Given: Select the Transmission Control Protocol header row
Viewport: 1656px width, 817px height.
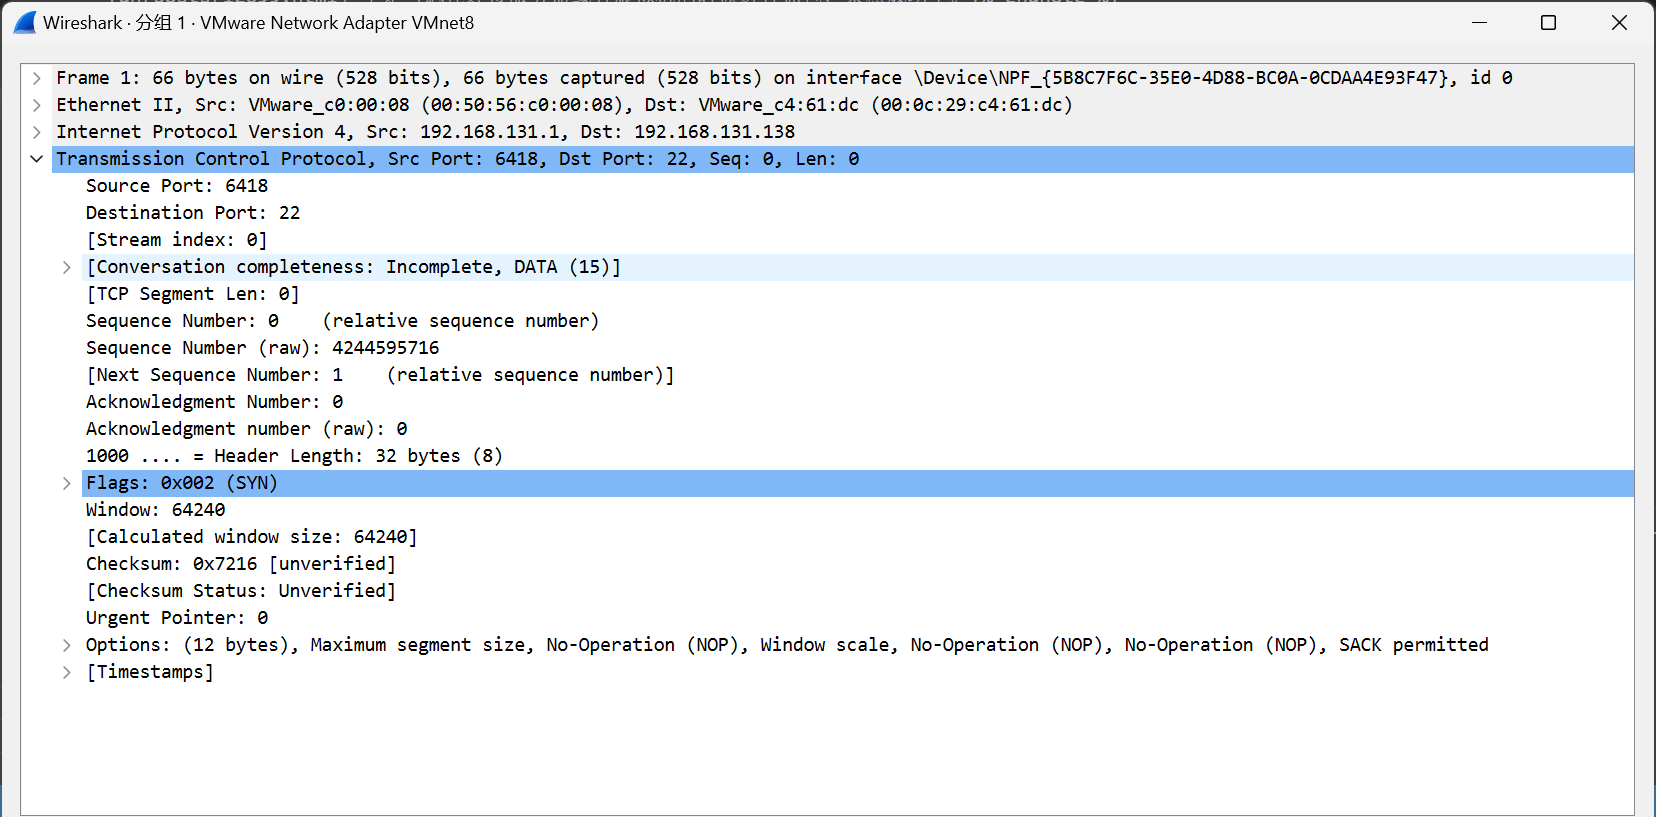Looking at the screenshot, I should click(x=843, y=159).
